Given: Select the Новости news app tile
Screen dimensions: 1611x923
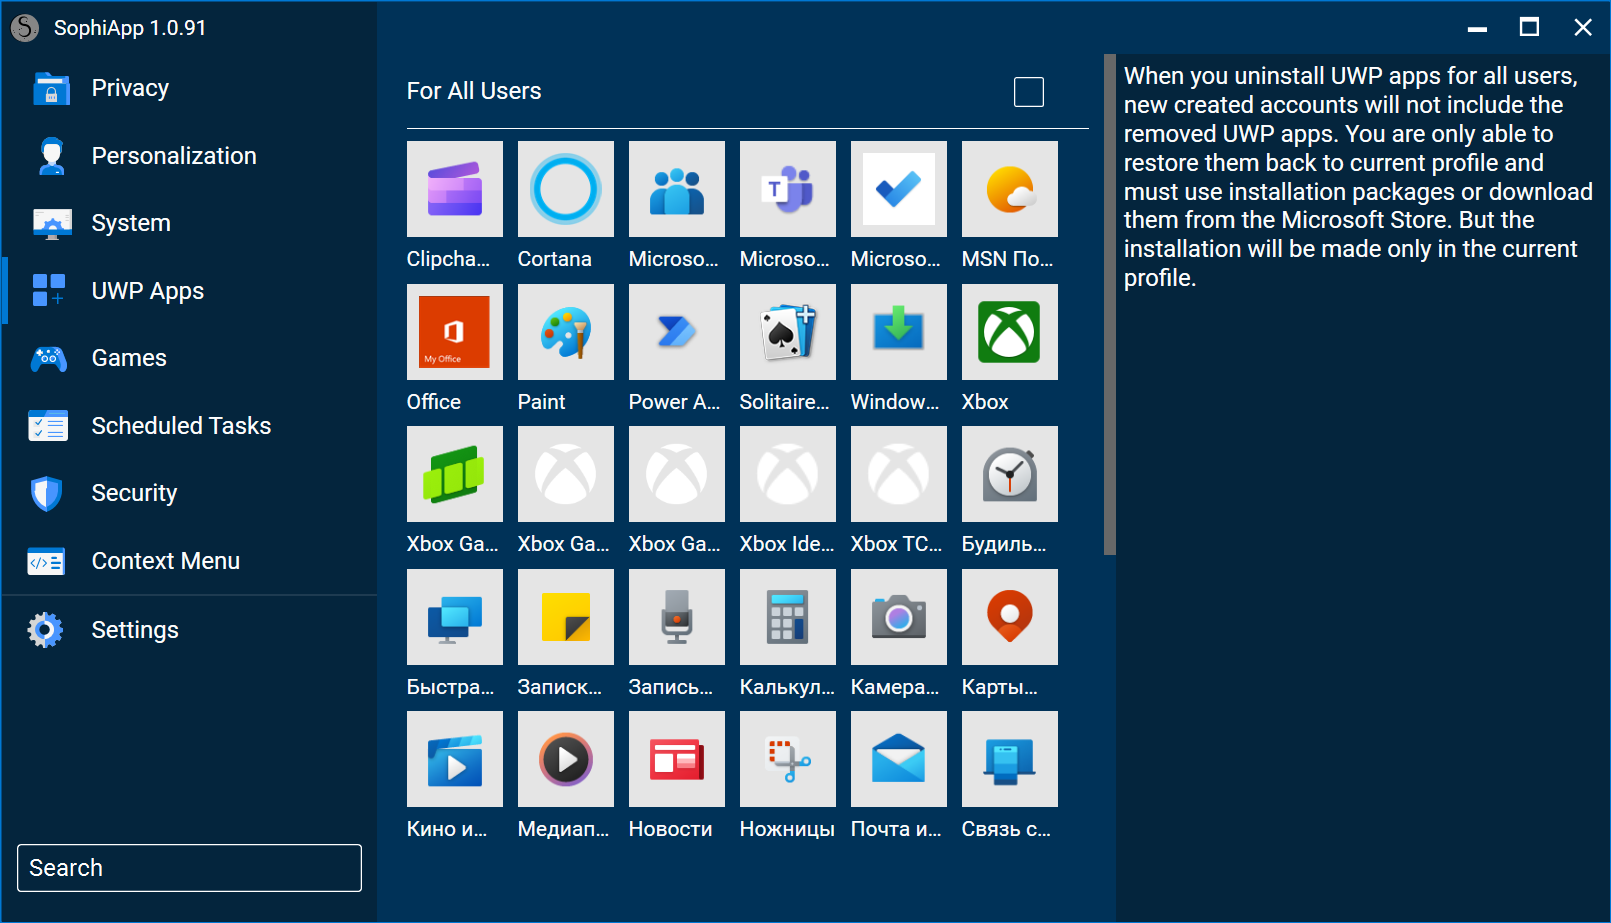Looking at the screenshot, I should [x=677, y=759].
